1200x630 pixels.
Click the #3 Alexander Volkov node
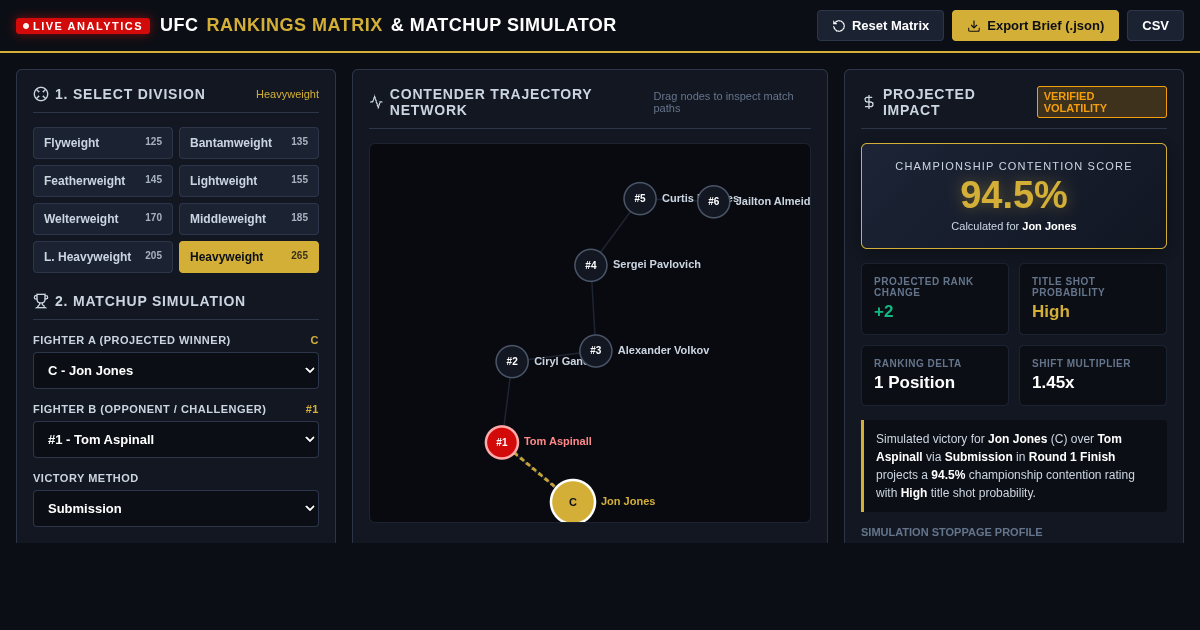596,350
